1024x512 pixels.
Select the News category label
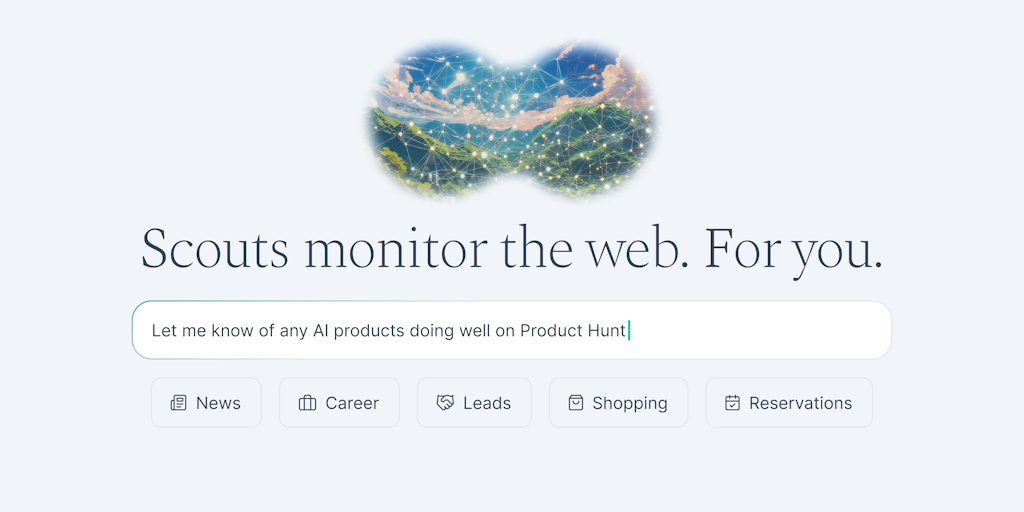(218, 403)
